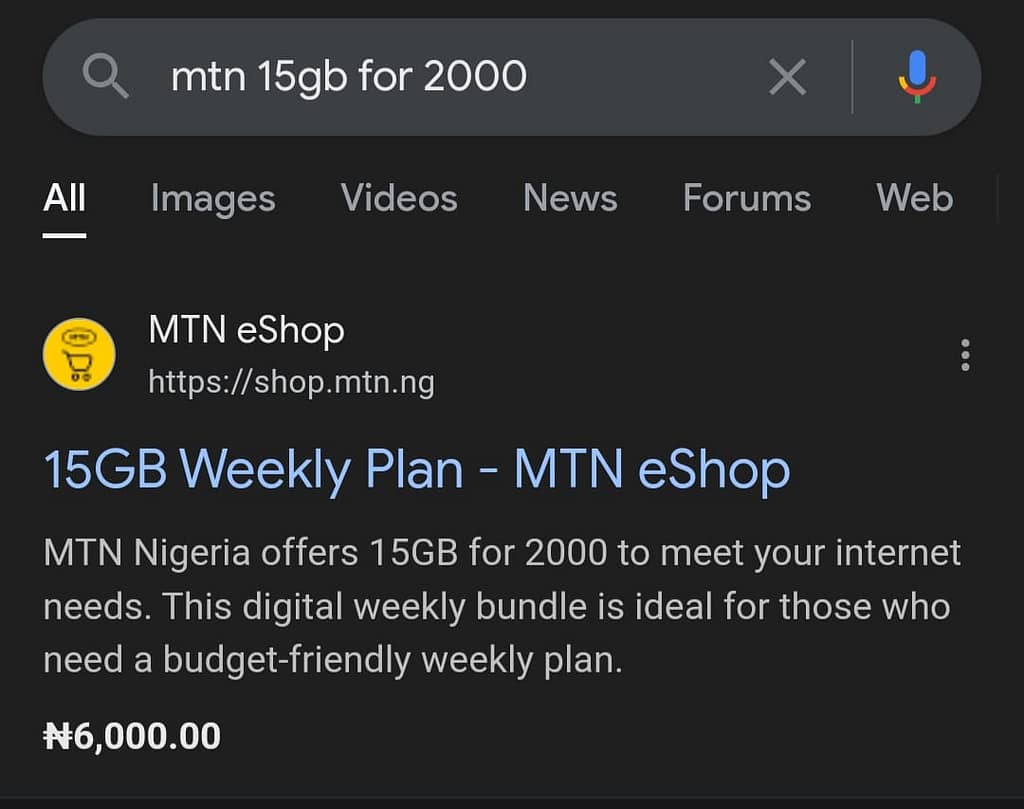Viewport: 1024px width, 809px height.
Task: Select the News results tab
Action: tap(570, 199)
